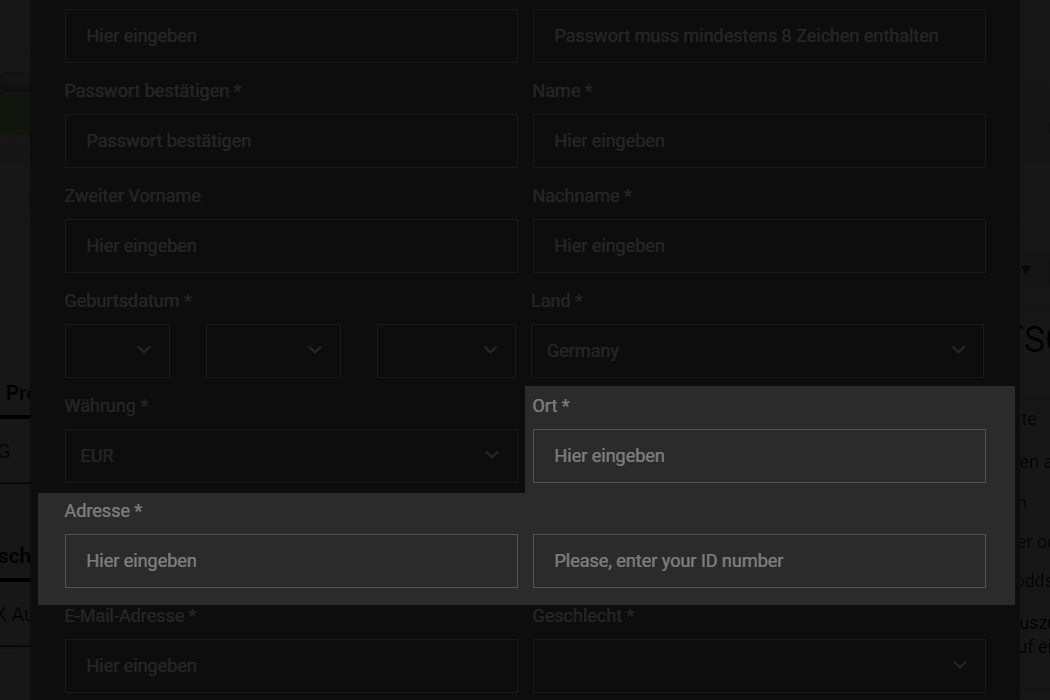Screen dimensions: 1050x700
Task: Click the Adresse input field
Action: point(291,561)
